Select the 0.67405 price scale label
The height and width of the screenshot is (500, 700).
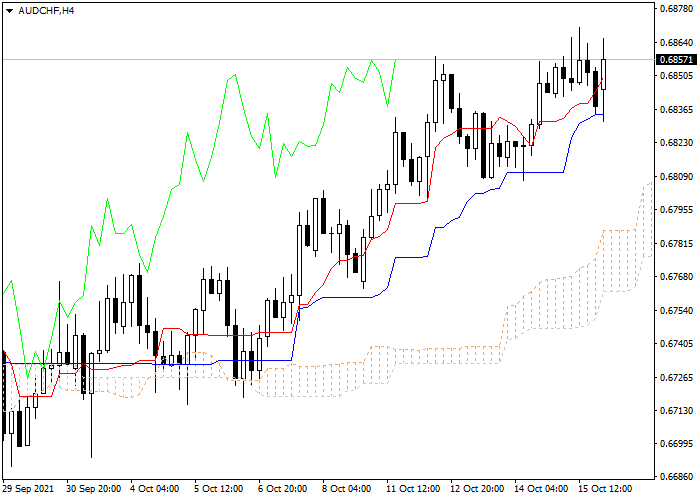pos(676,344)
